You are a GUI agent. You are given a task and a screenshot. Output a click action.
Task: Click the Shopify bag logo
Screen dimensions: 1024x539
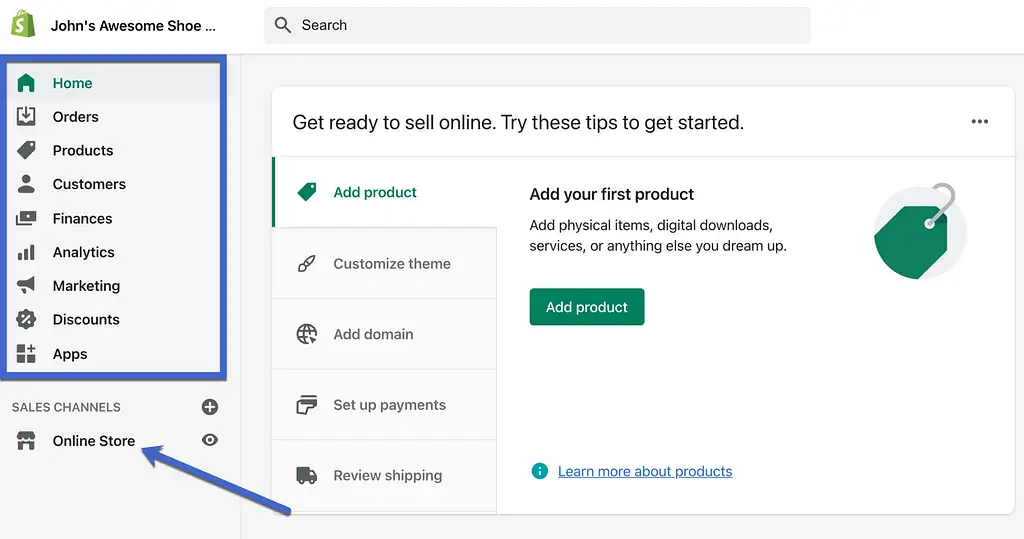tap(24, 24)
